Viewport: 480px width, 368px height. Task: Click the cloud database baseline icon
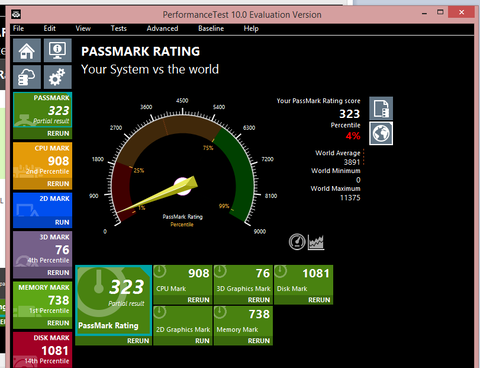point(27,77)
